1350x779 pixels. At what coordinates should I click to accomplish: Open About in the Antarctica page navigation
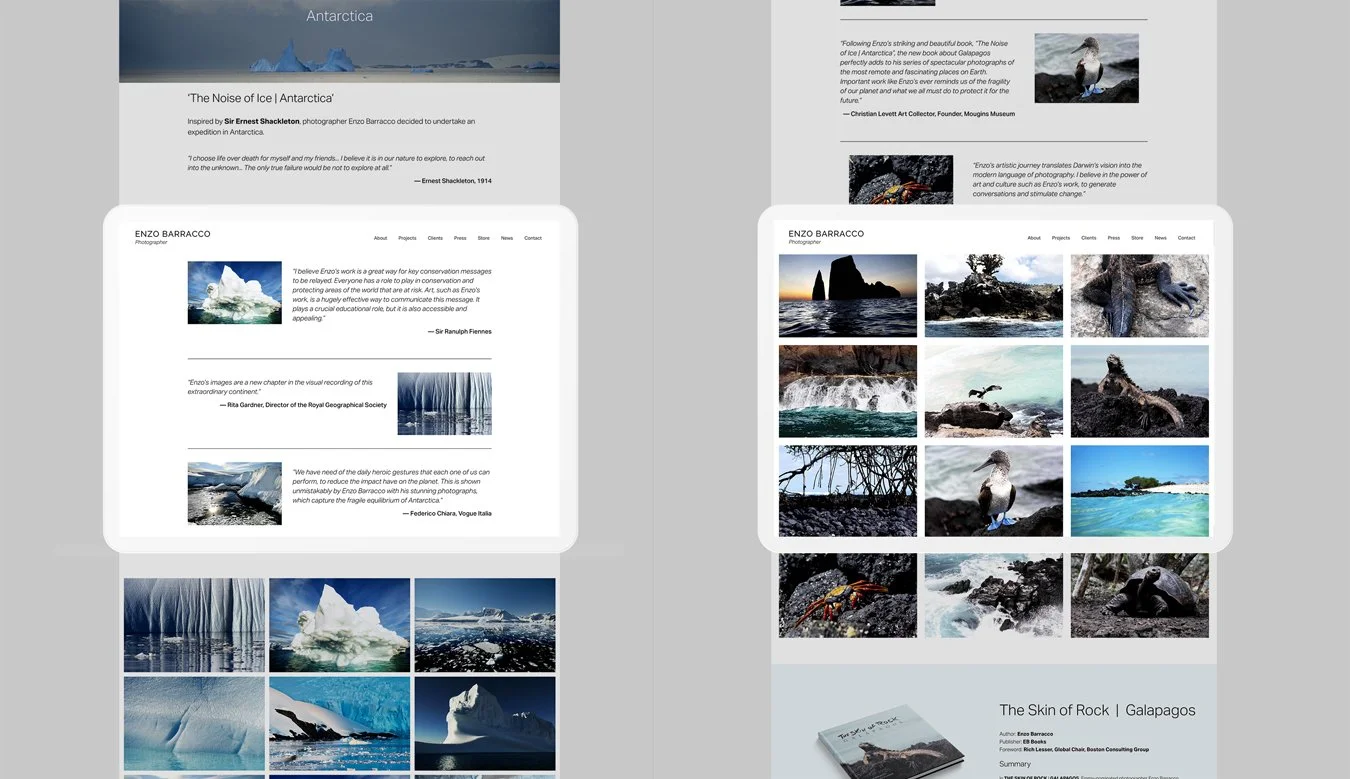pyautogui.click(x=380, y=238)
